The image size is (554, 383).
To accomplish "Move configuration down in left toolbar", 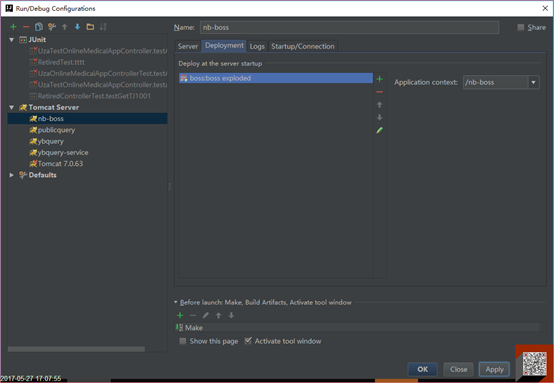I will pos(77,27).
